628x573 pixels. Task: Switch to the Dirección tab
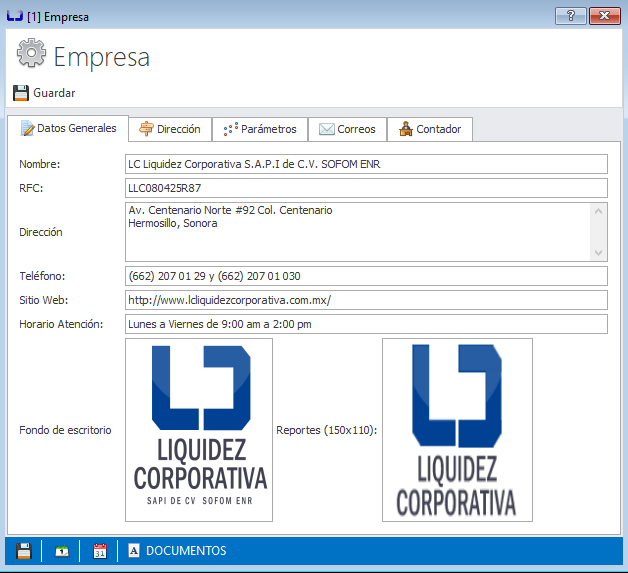170,129
